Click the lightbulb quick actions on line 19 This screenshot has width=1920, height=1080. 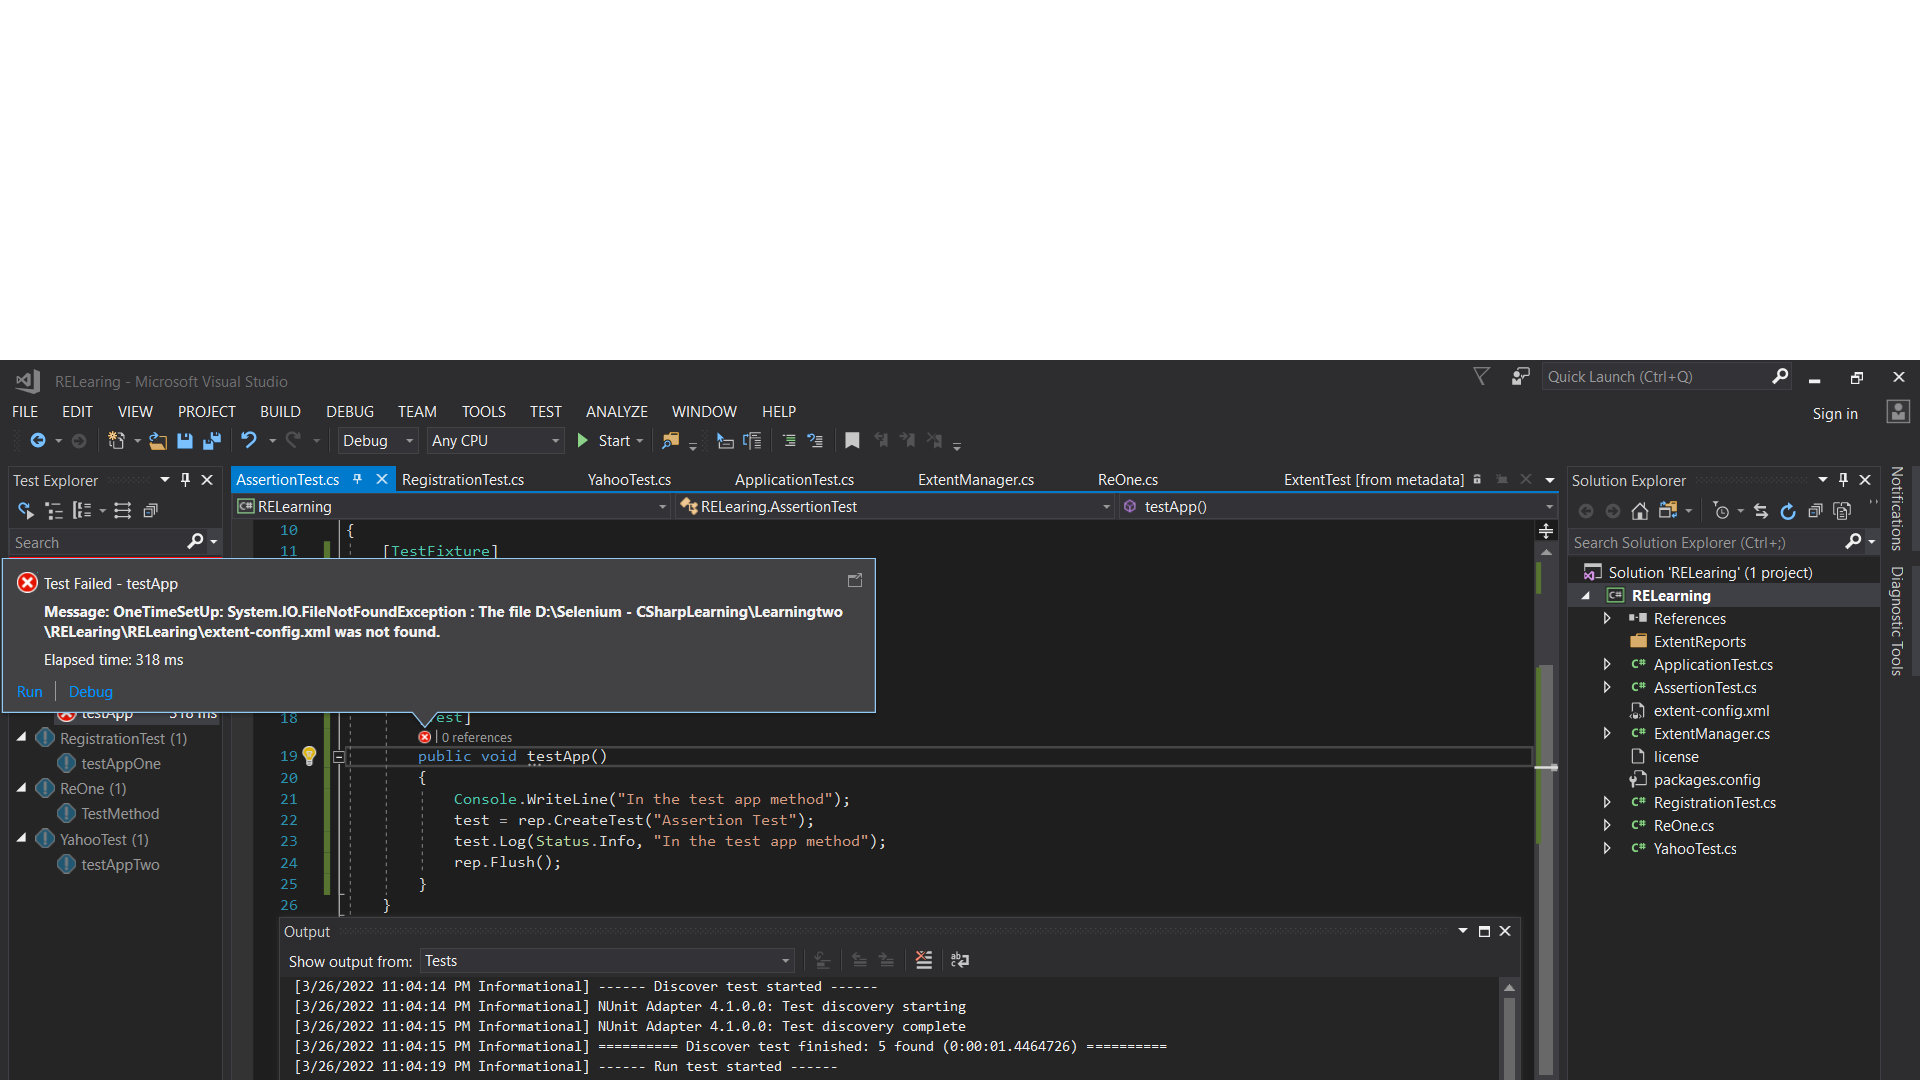click(x=309, y=756)
